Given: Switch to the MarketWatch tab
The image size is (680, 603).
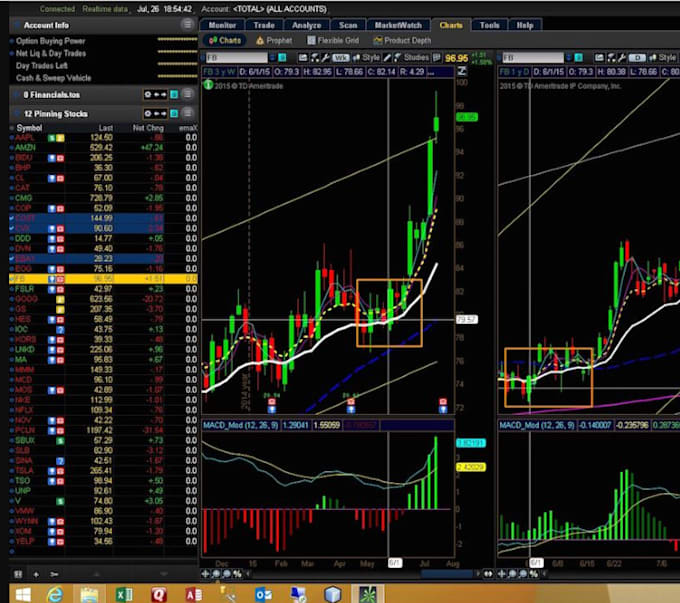Looking at the screenshot, I should (398, 25).
